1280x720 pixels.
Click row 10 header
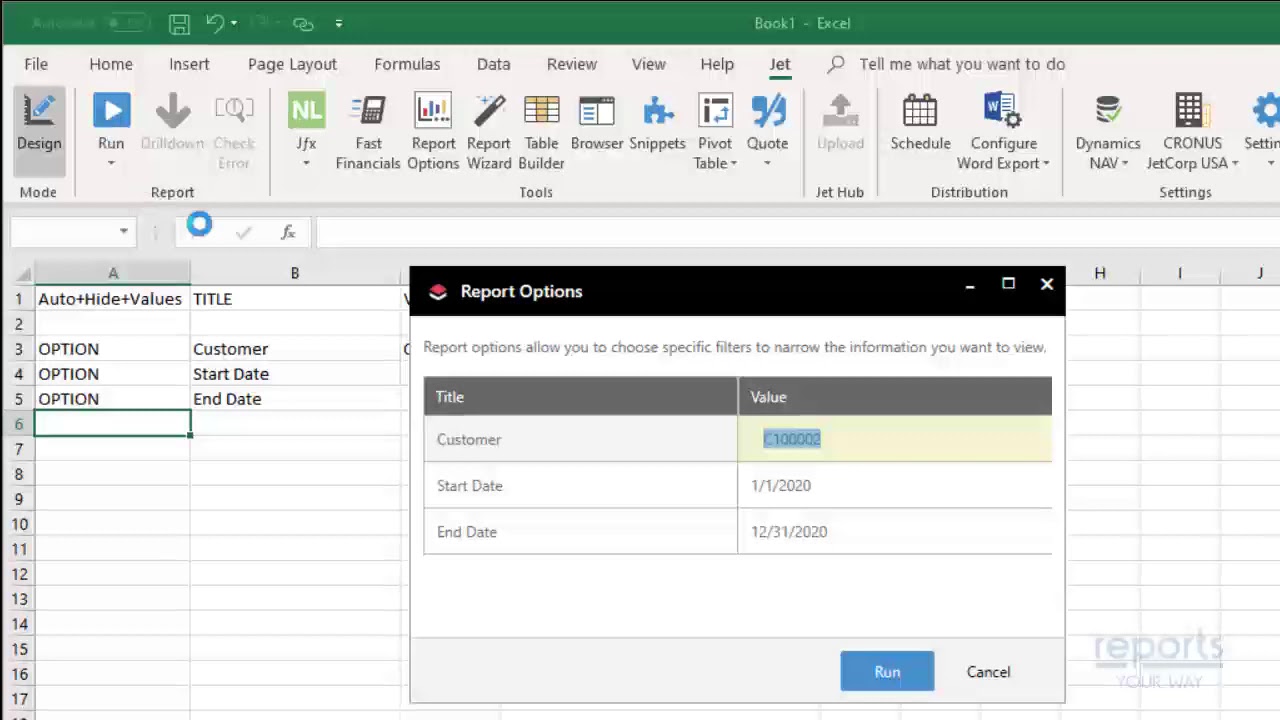click(18, 524)
